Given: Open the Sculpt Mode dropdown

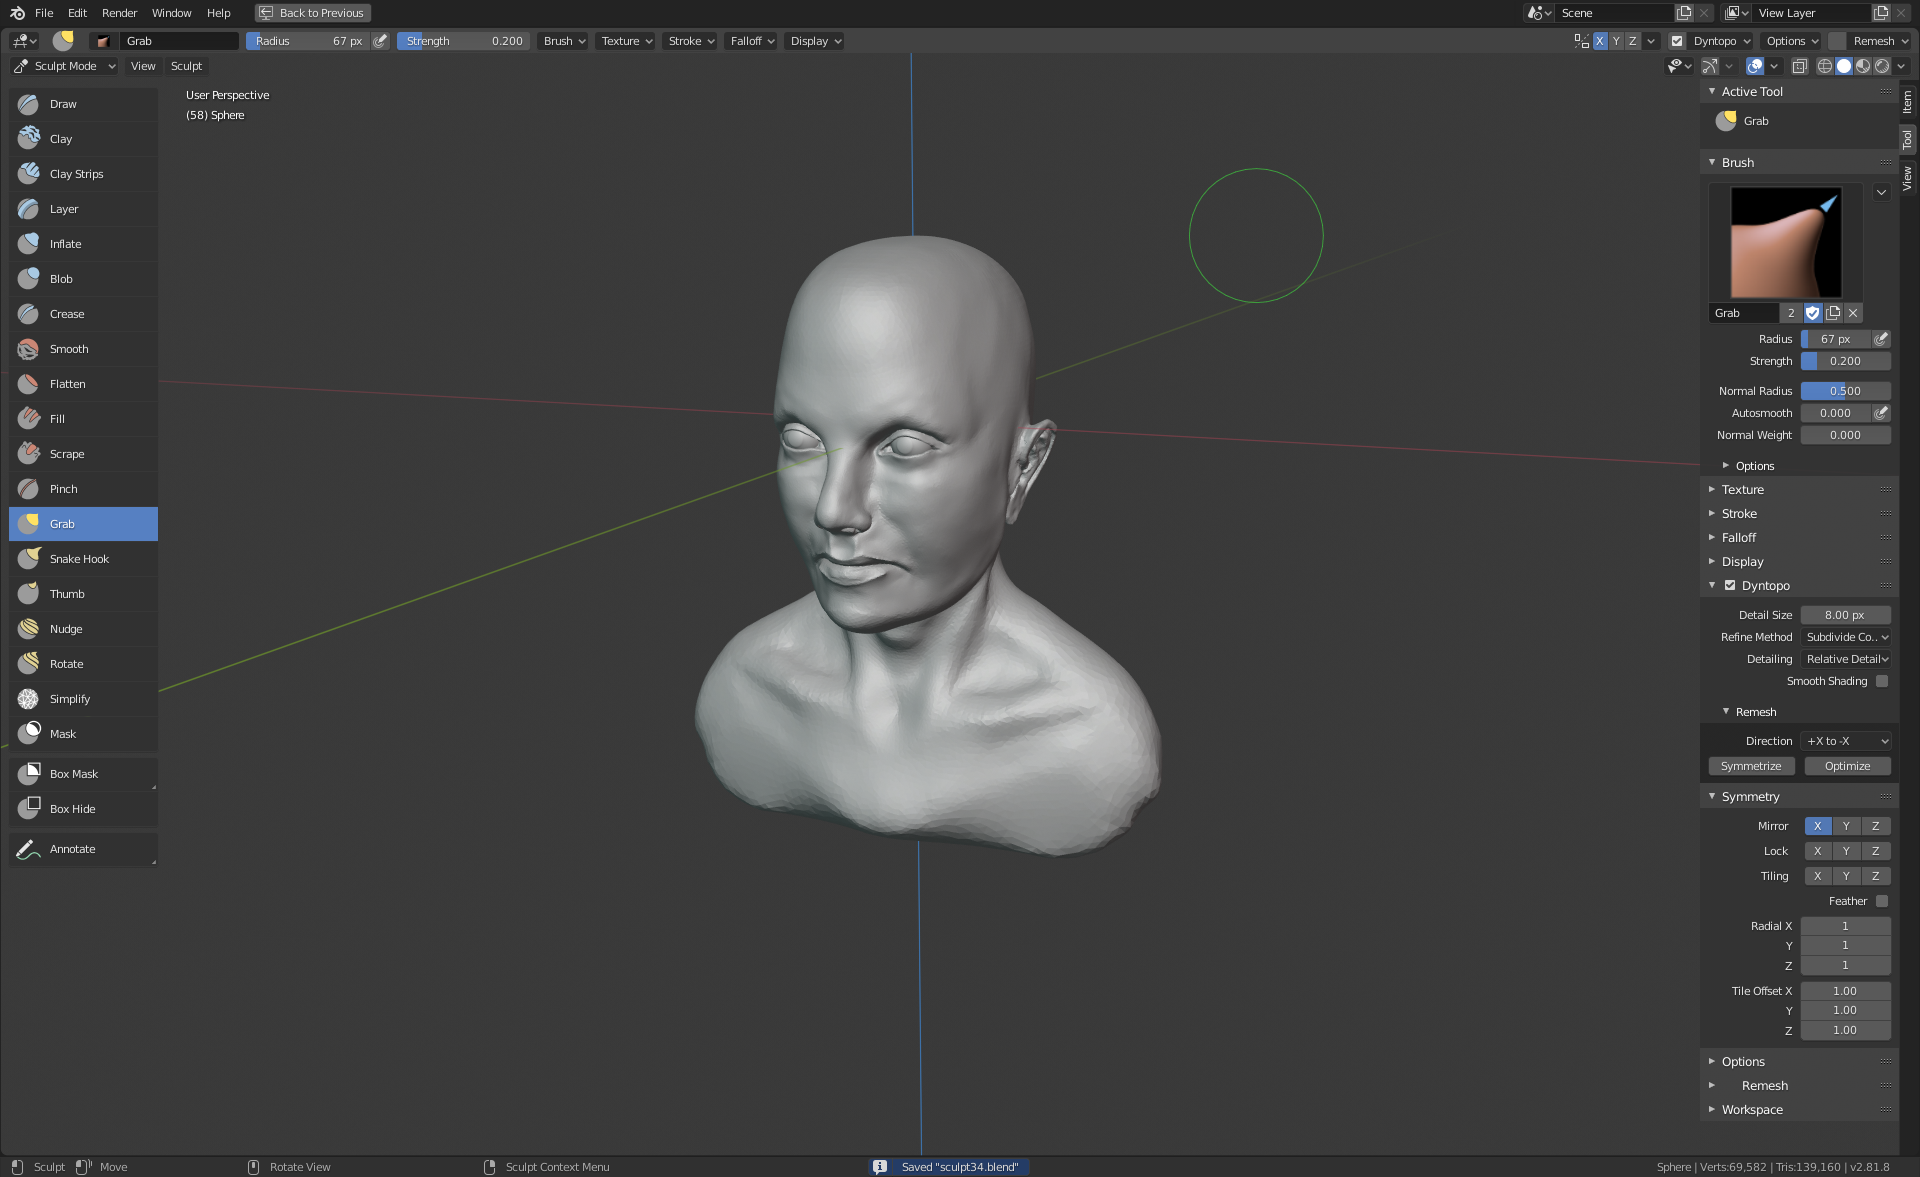Looking at the screenshot, I should [x=65, y=66].
